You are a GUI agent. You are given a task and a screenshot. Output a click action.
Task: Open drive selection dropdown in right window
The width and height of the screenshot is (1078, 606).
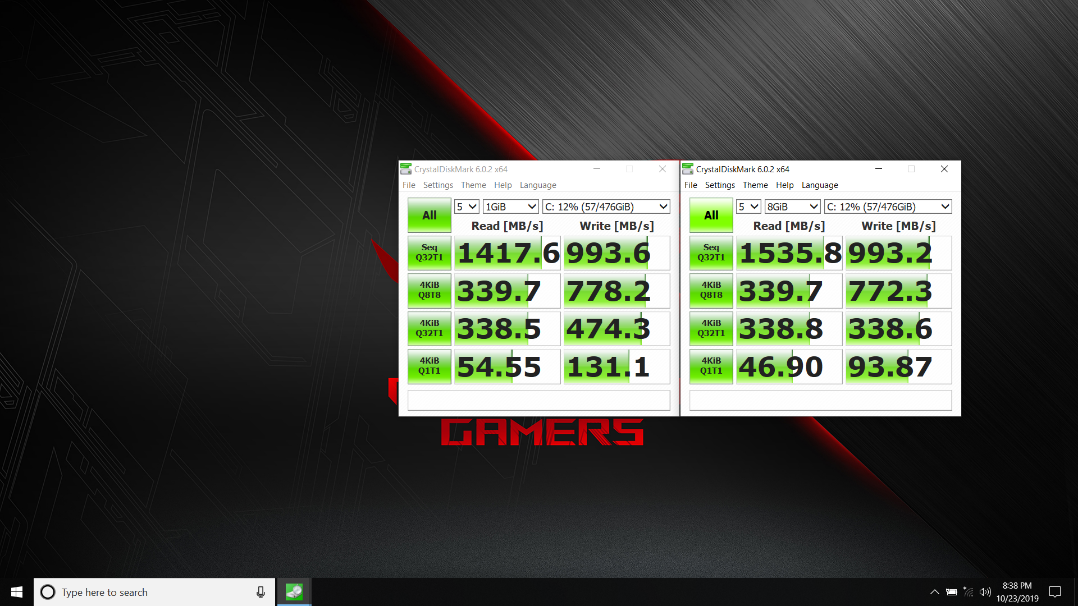click(888, 206)
